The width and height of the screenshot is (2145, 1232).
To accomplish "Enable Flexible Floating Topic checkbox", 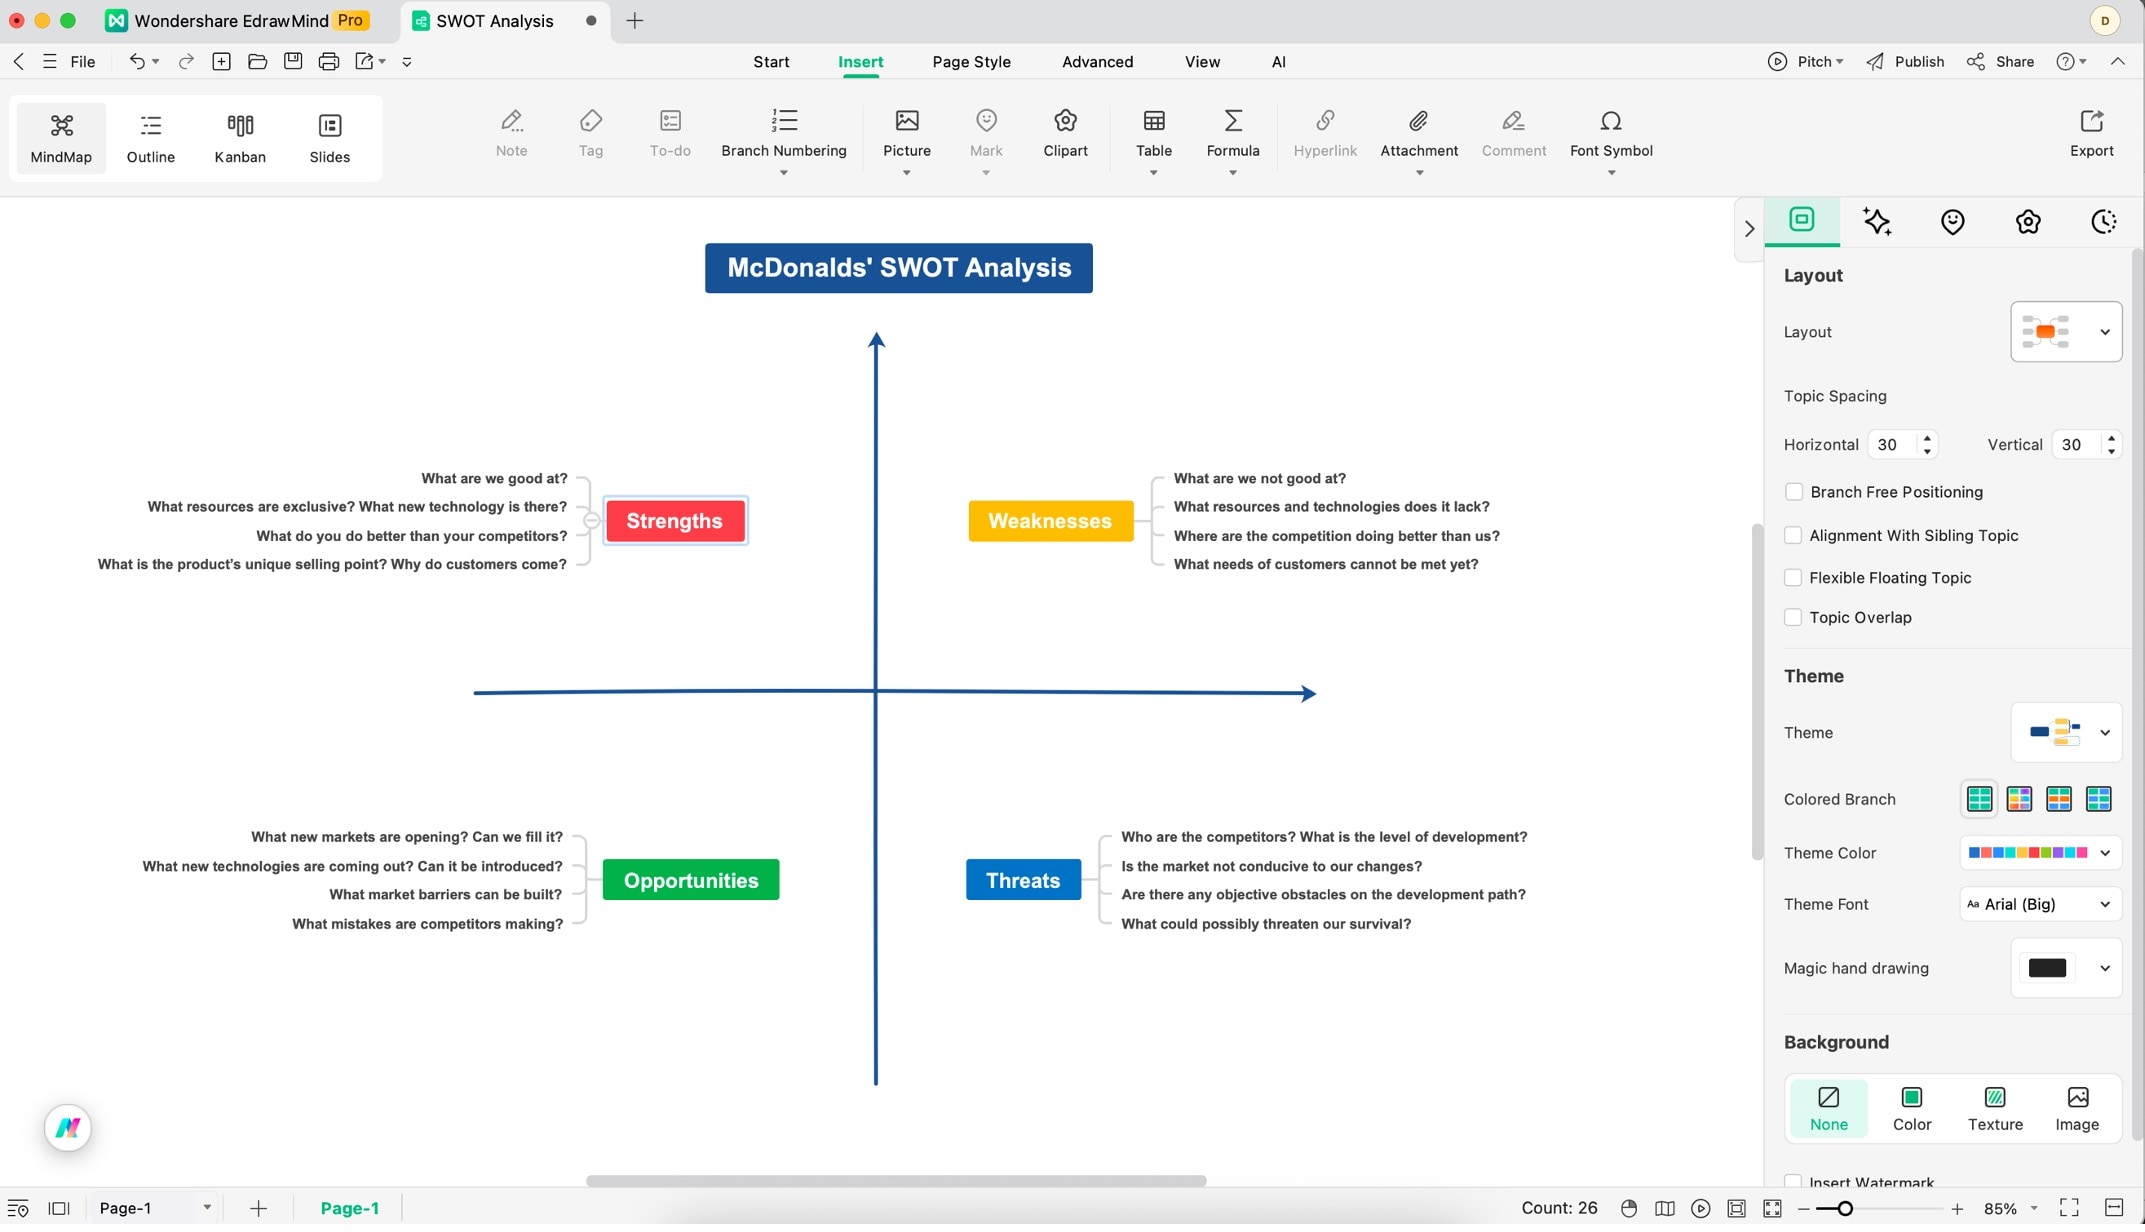I will coord(1793,577).
